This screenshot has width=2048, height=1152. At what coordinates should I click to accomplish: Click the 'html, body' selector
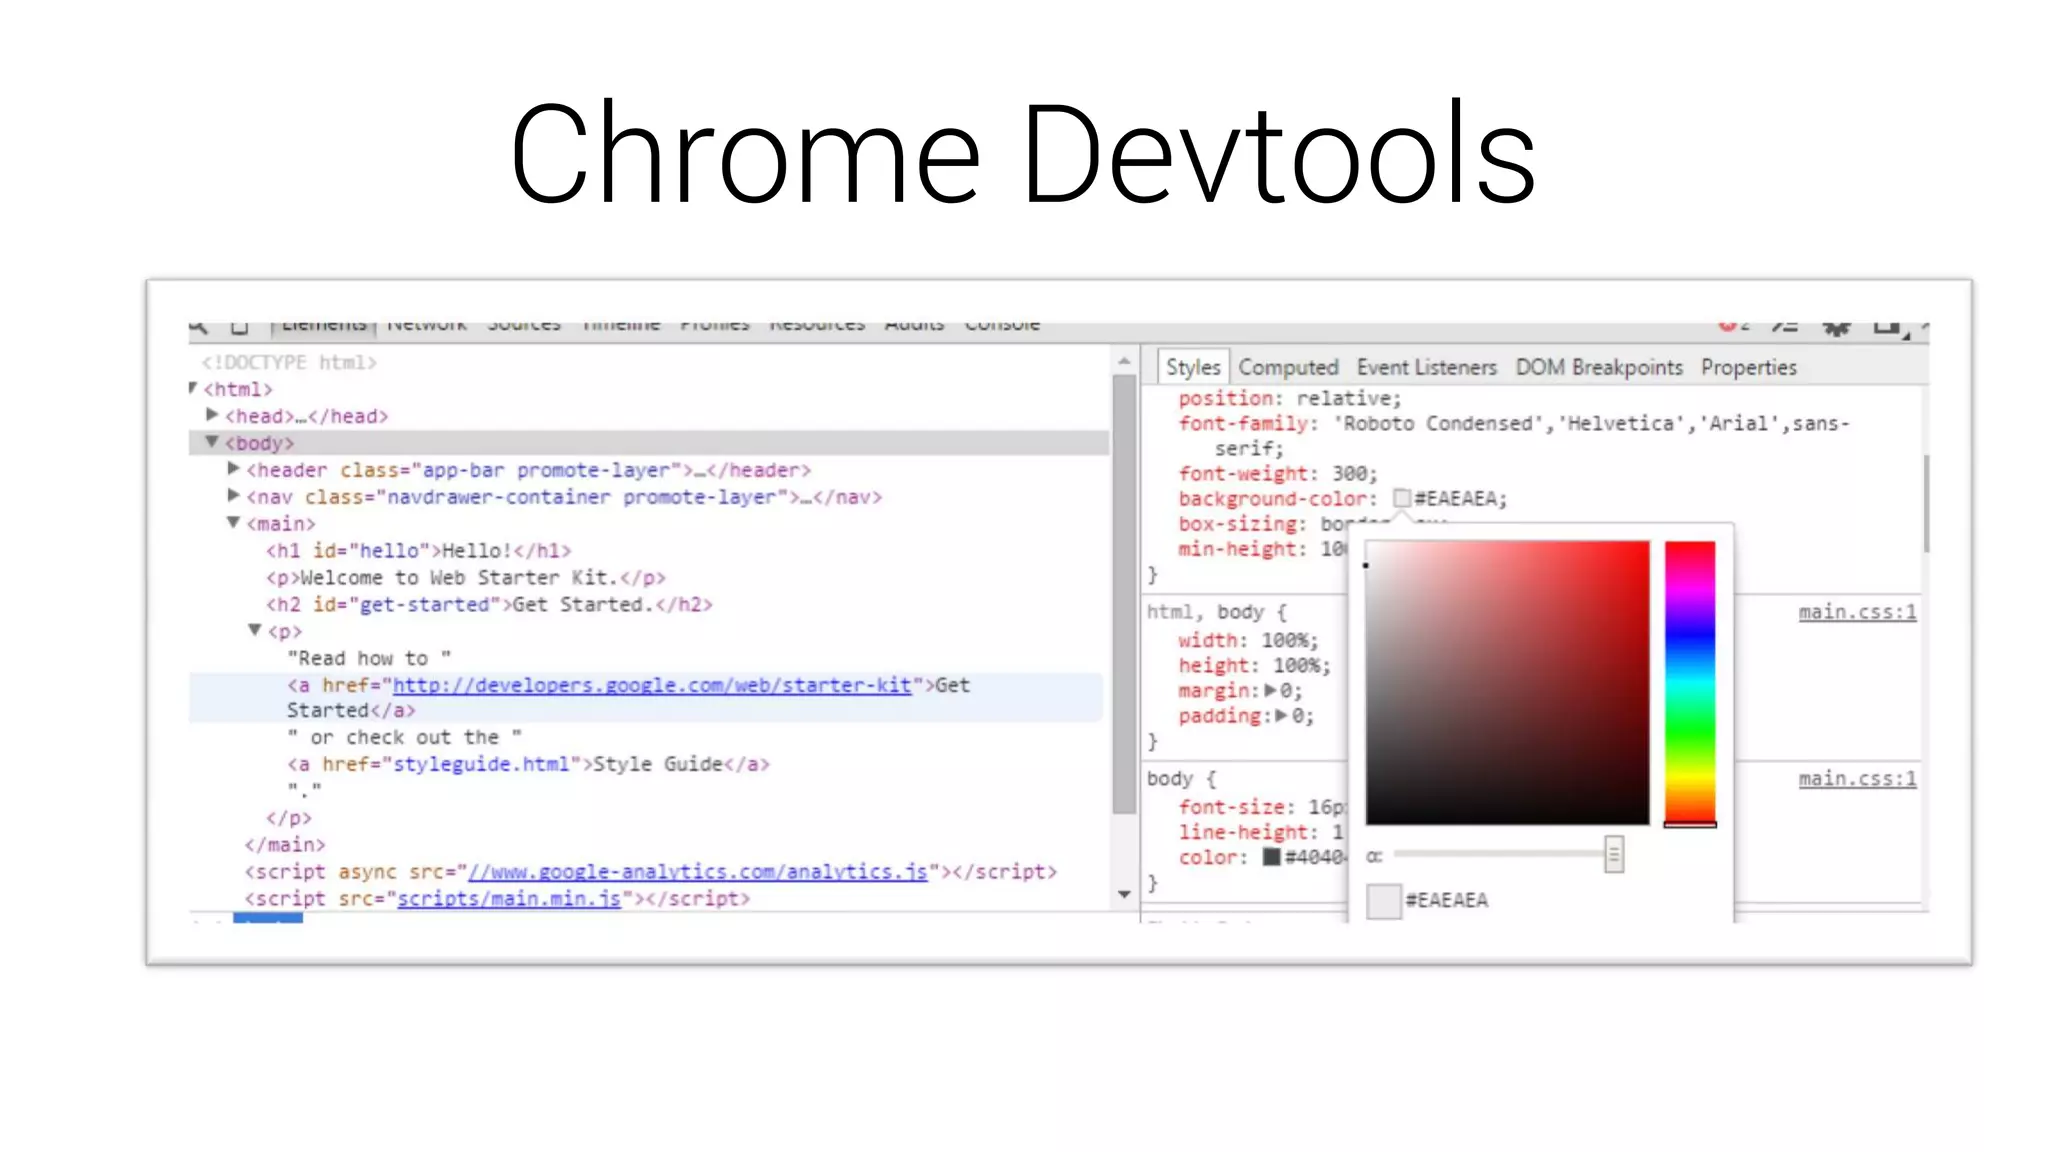point(1205,612)
